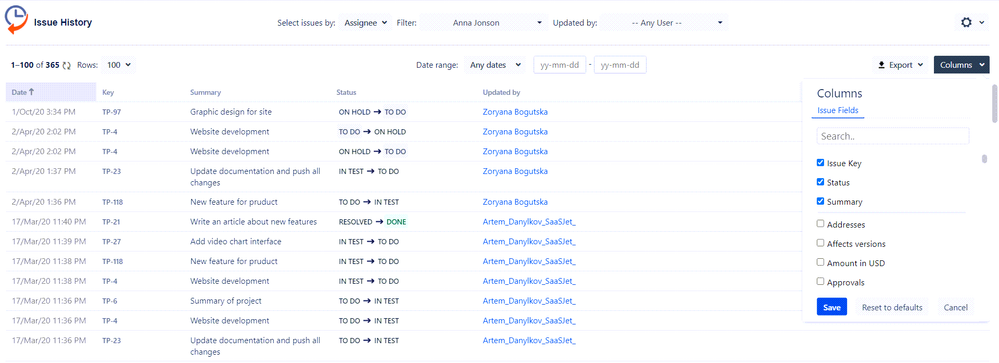Expand the Anna Jonson filter dropdown
The height and width of the screenshot is (363, 999).
coord(483,23)
